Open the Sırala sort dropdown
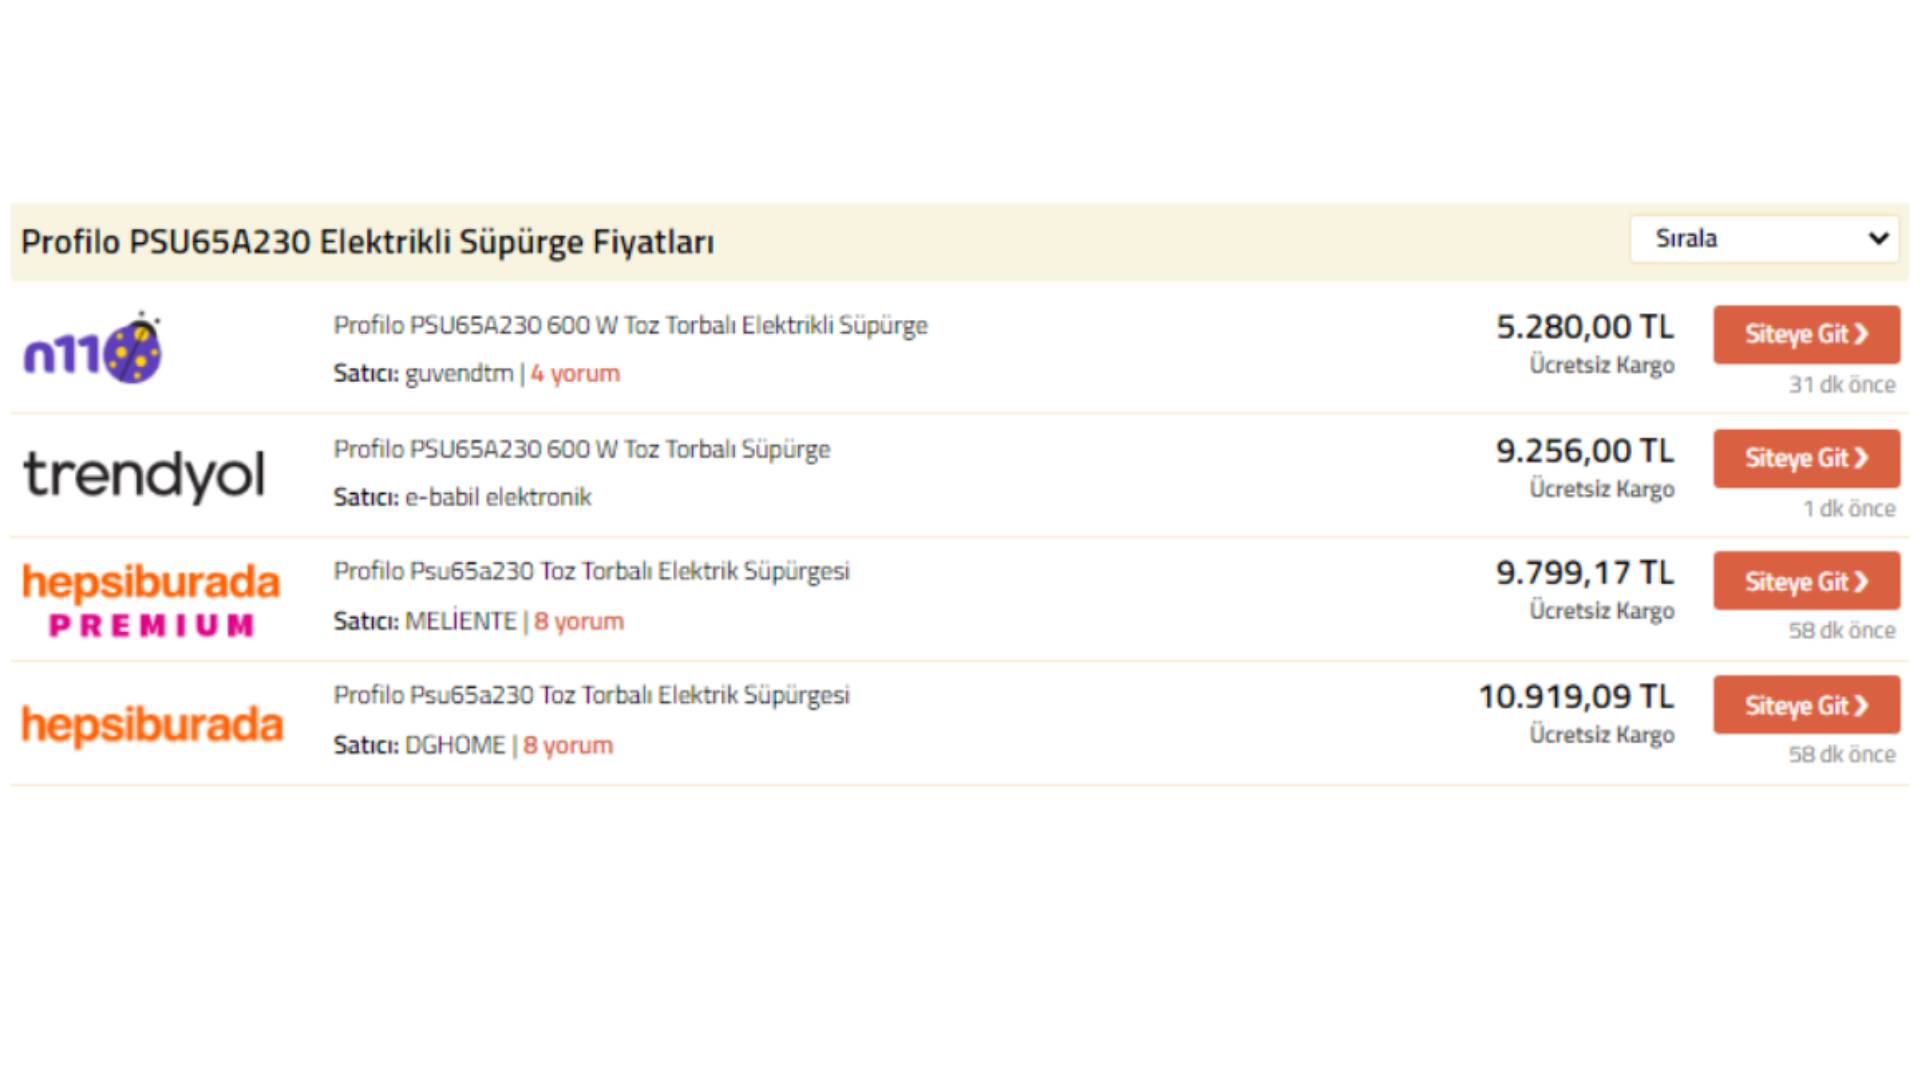 (x=1764, y=239)
